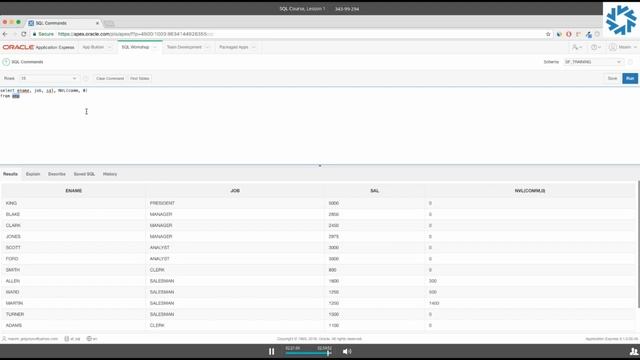Click the help icon beside Rows dropdown
Screen dimensions: 640x360
click(x=86, y=78)
